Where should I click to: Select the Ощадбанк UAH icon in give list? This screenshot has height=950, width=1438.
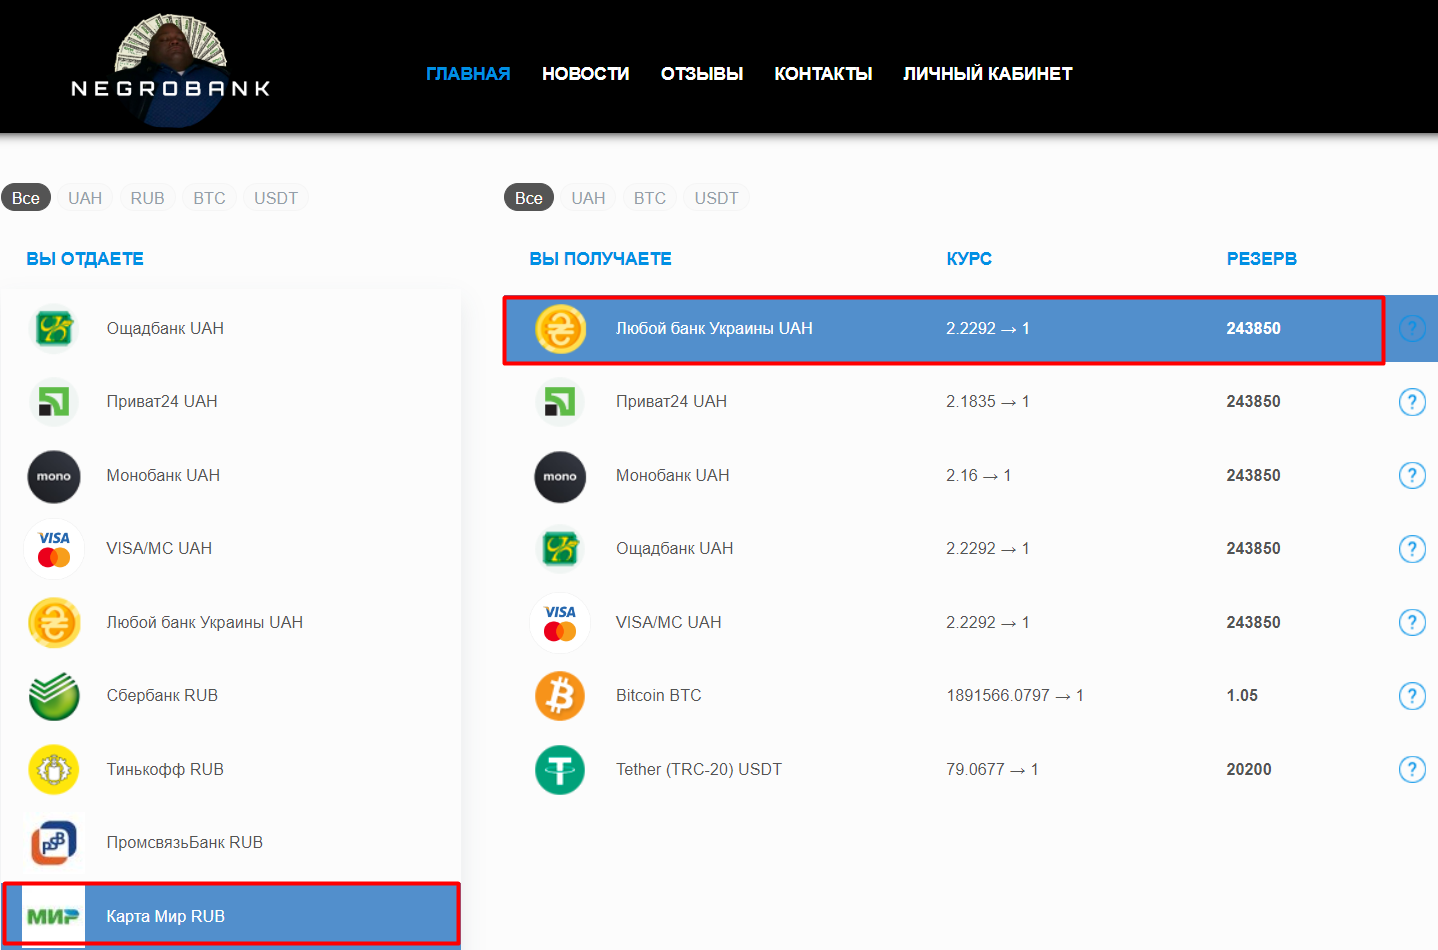(55, 328)
